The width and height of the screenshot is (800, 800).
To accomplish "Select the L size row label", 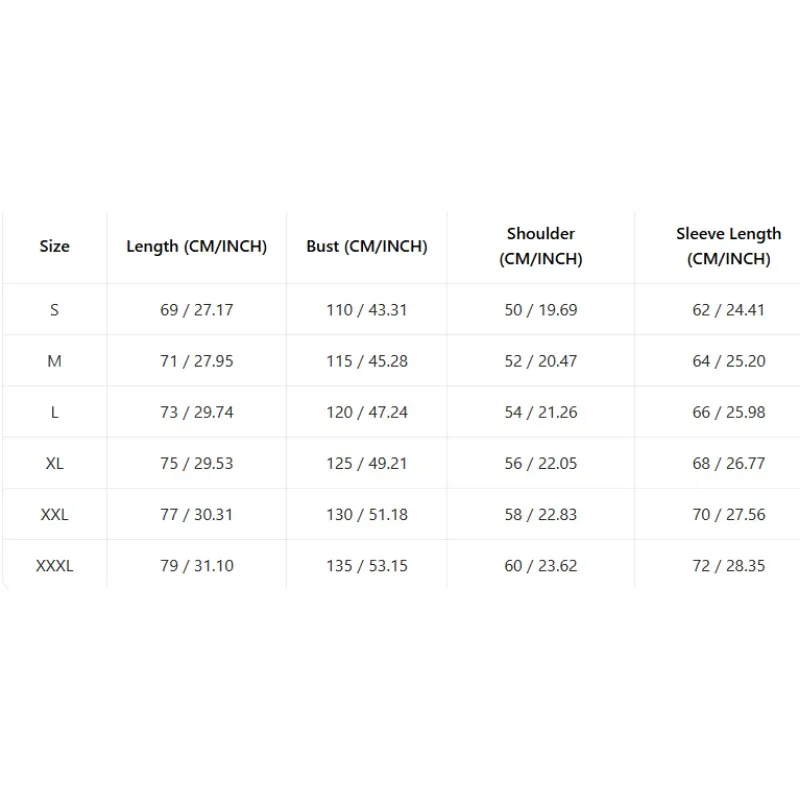I will tap(55, 412).
